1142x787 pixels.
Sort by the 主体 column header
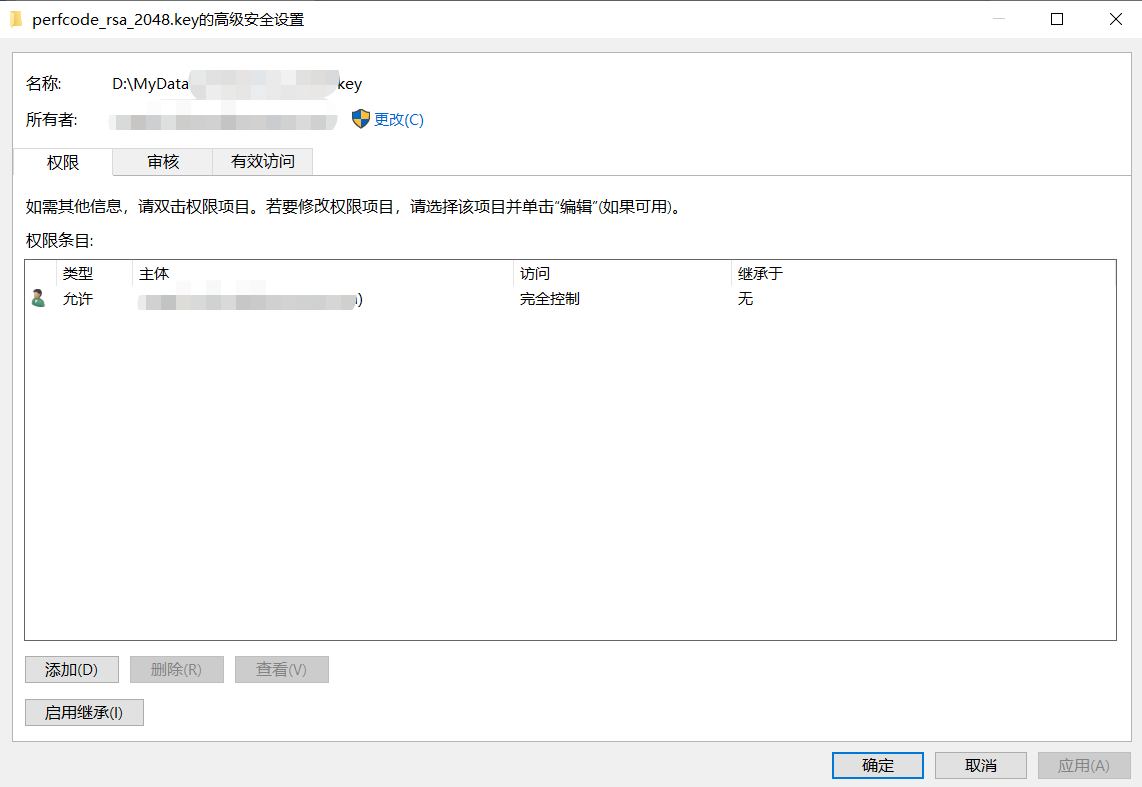[x=323, y=273]
